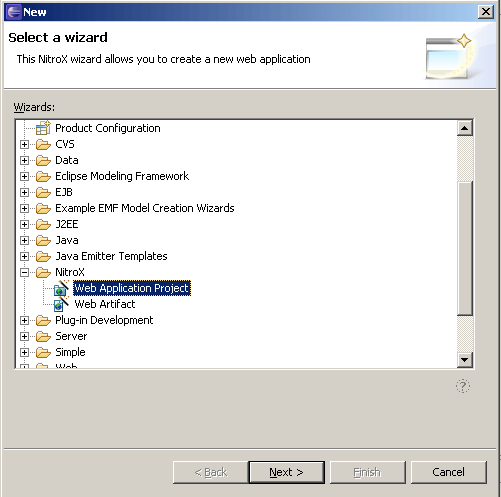The width and height of the screenshot is (501, 497).
Task: Collapse the NitroX tree node
Action: pos(24,273)
